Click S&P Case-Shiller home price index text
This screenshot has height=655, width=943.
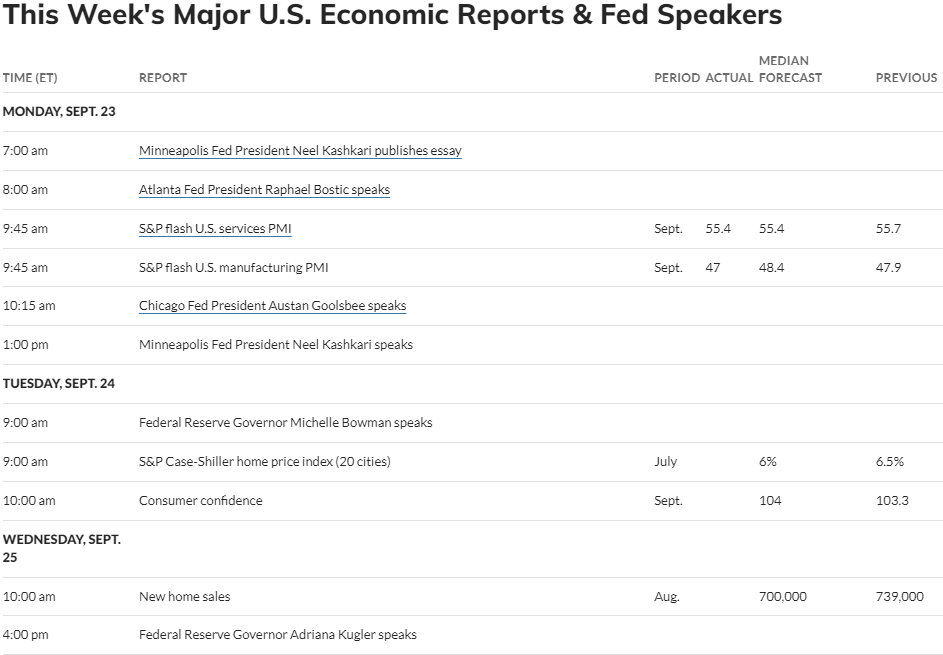point(265,461)
